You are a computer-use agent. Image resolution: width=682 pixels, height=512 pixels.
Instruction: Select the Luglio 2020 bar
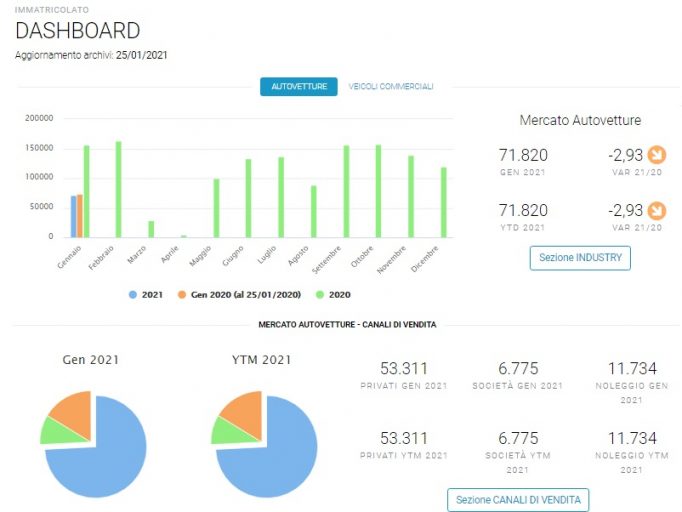click(281, 197)
